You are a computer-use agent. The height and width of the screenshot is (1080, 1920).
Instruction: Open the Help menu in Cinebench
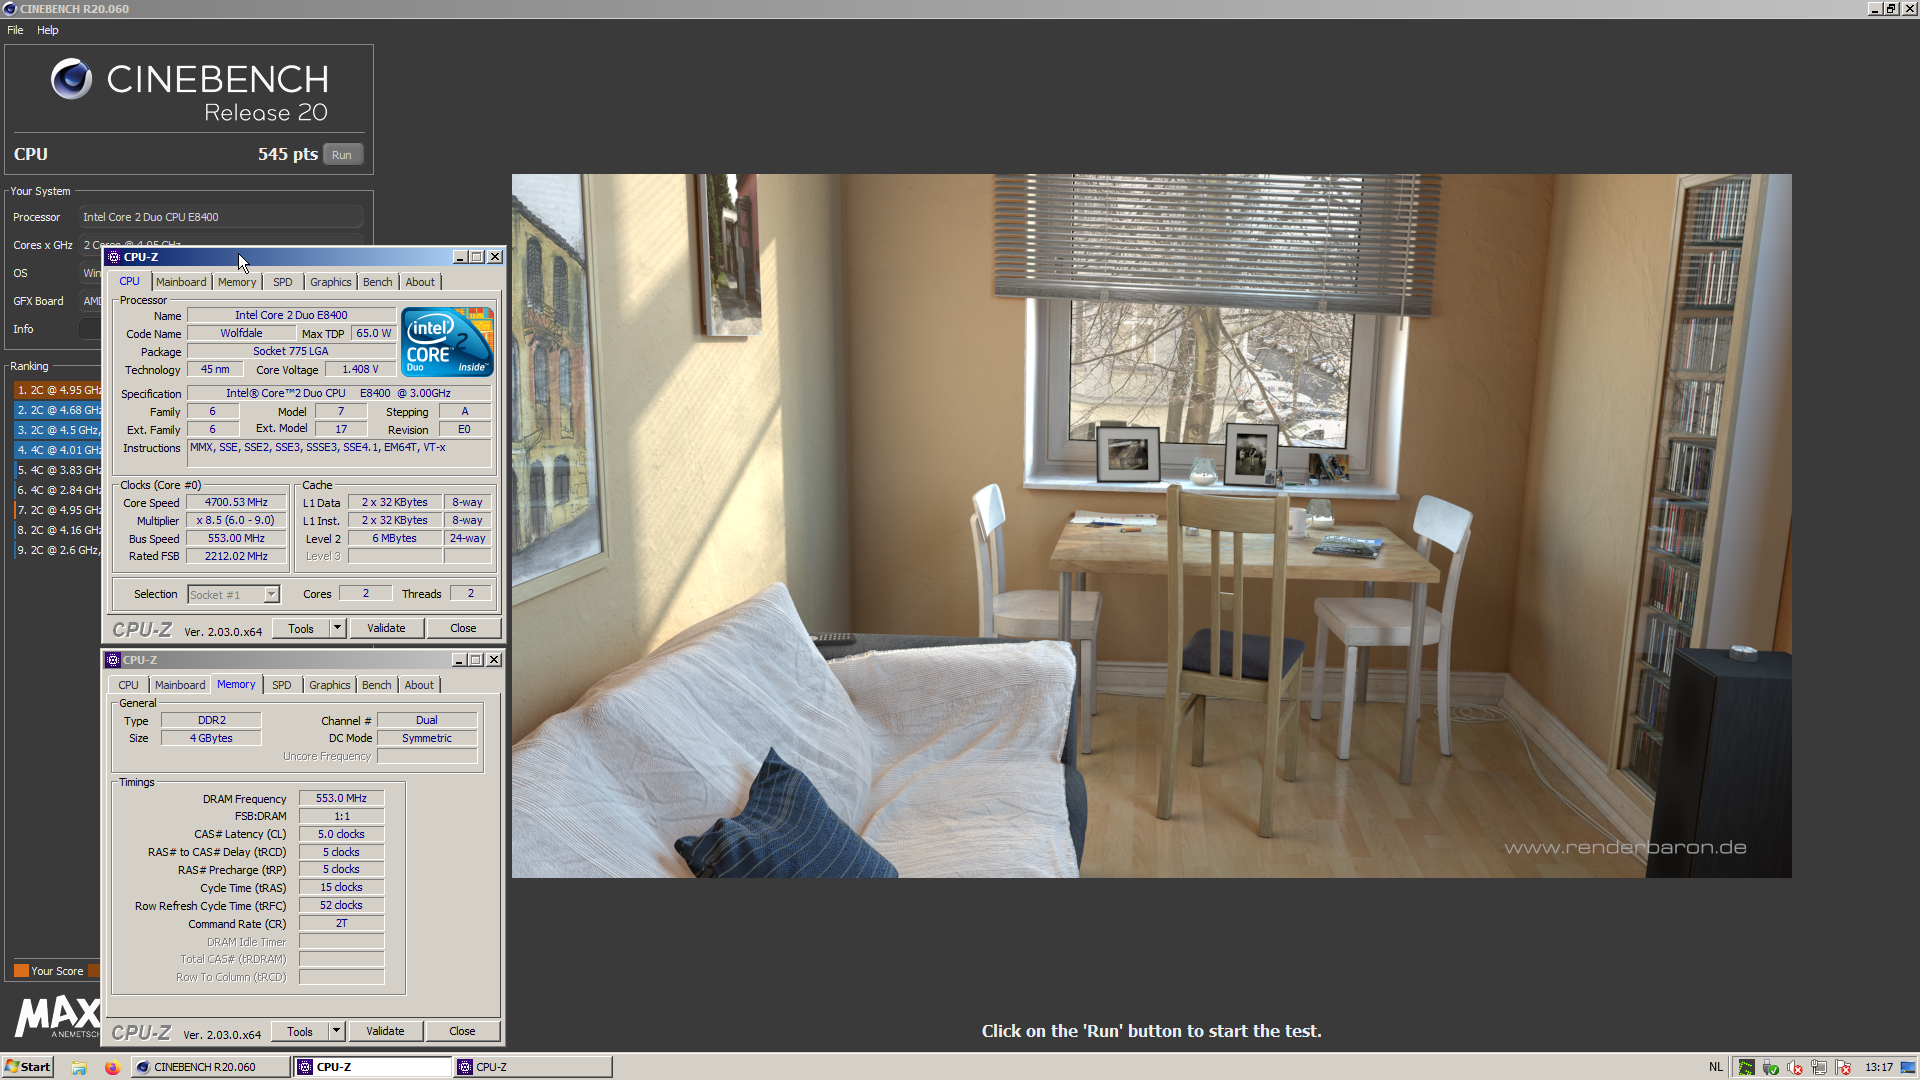[x=48, y=30]
